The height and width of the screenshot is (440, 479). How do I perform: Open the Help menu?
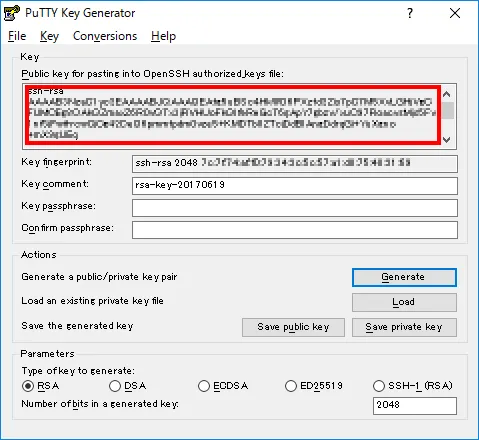tap(163, 36)
